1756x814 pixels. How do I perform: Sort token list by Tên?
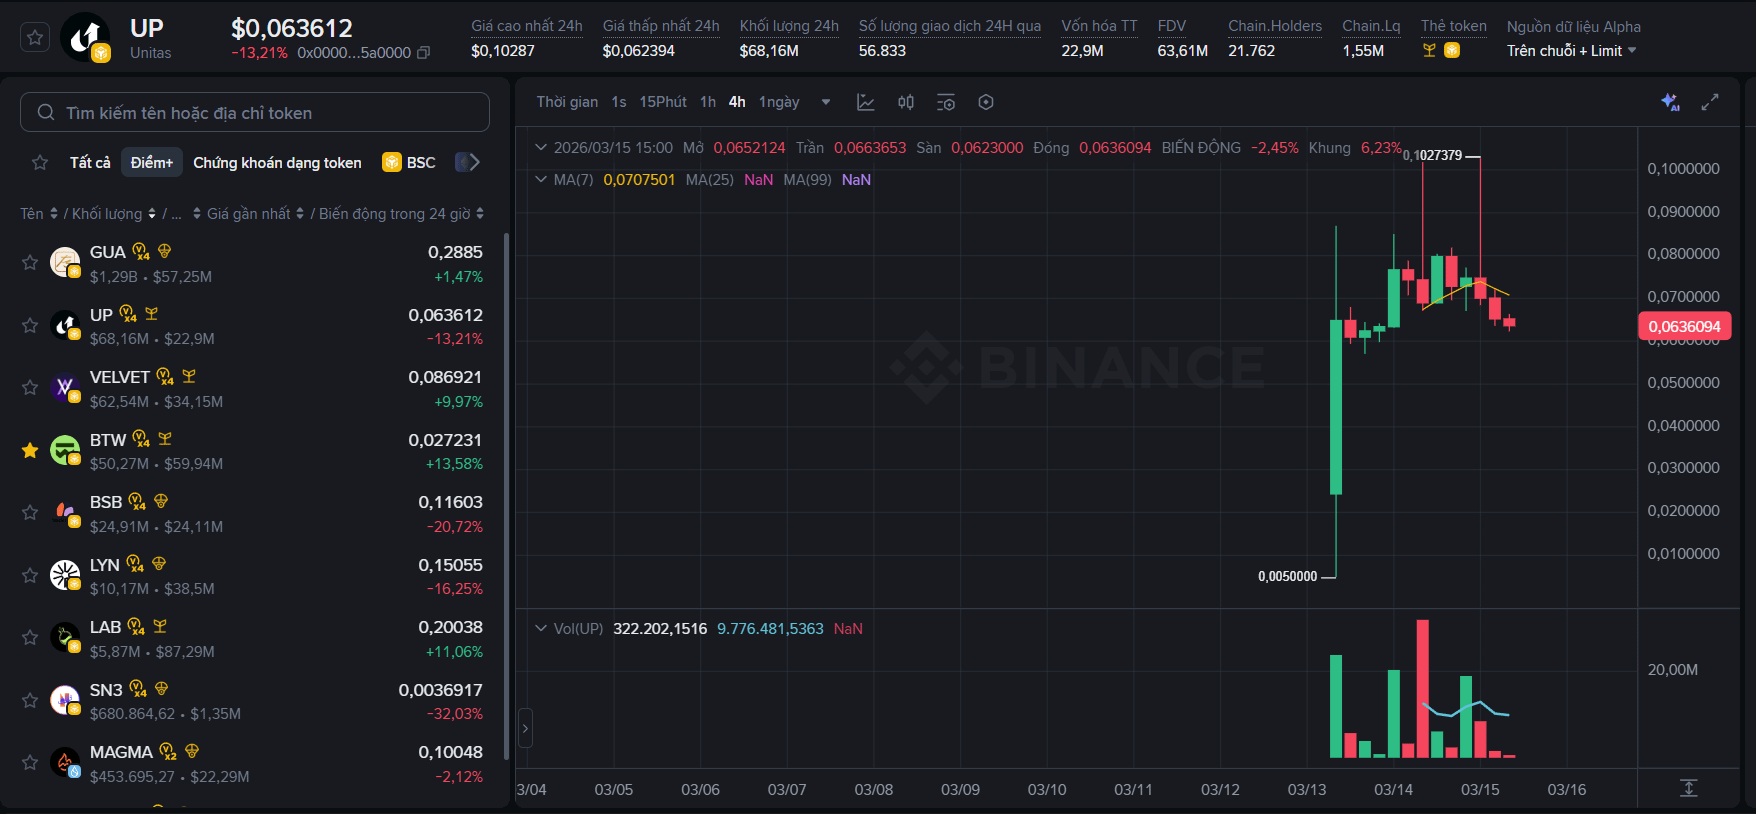tap(39, 214)
